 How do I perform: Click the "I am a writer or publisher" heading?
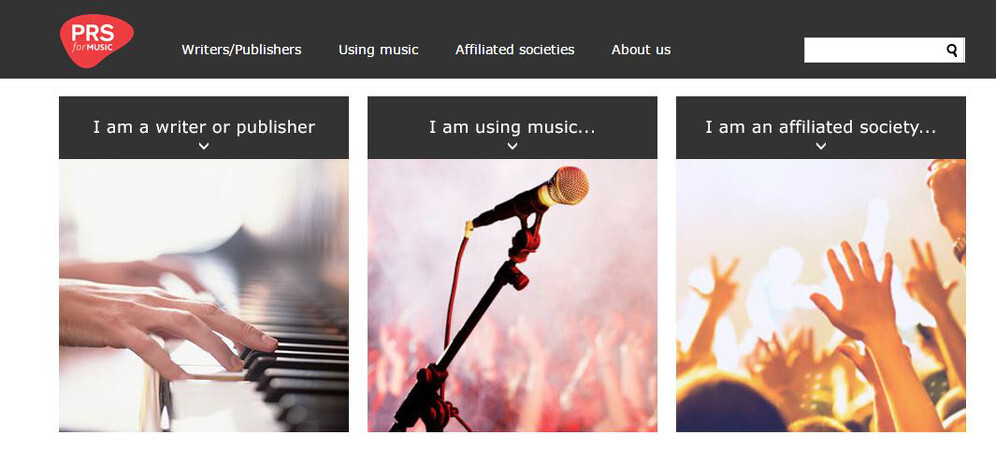[x=204, y=127]
